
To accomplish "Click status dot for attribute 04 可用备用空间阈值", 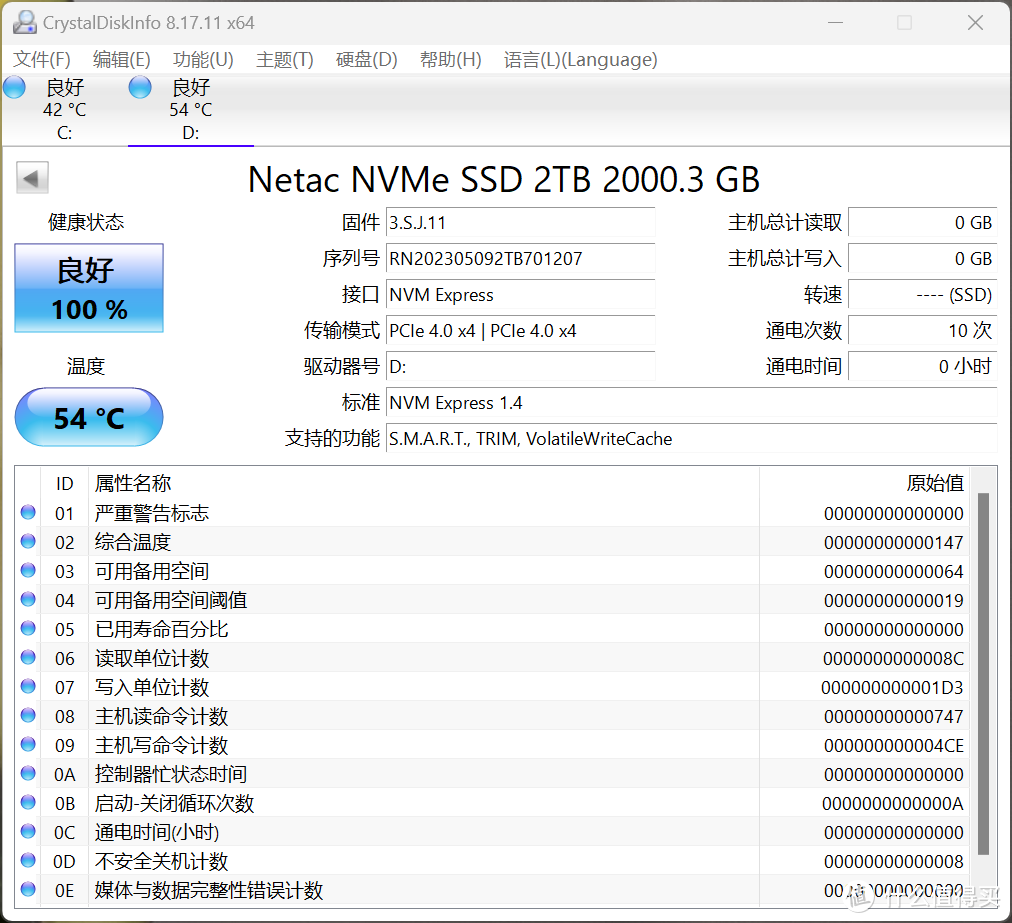I will point(28,600).
